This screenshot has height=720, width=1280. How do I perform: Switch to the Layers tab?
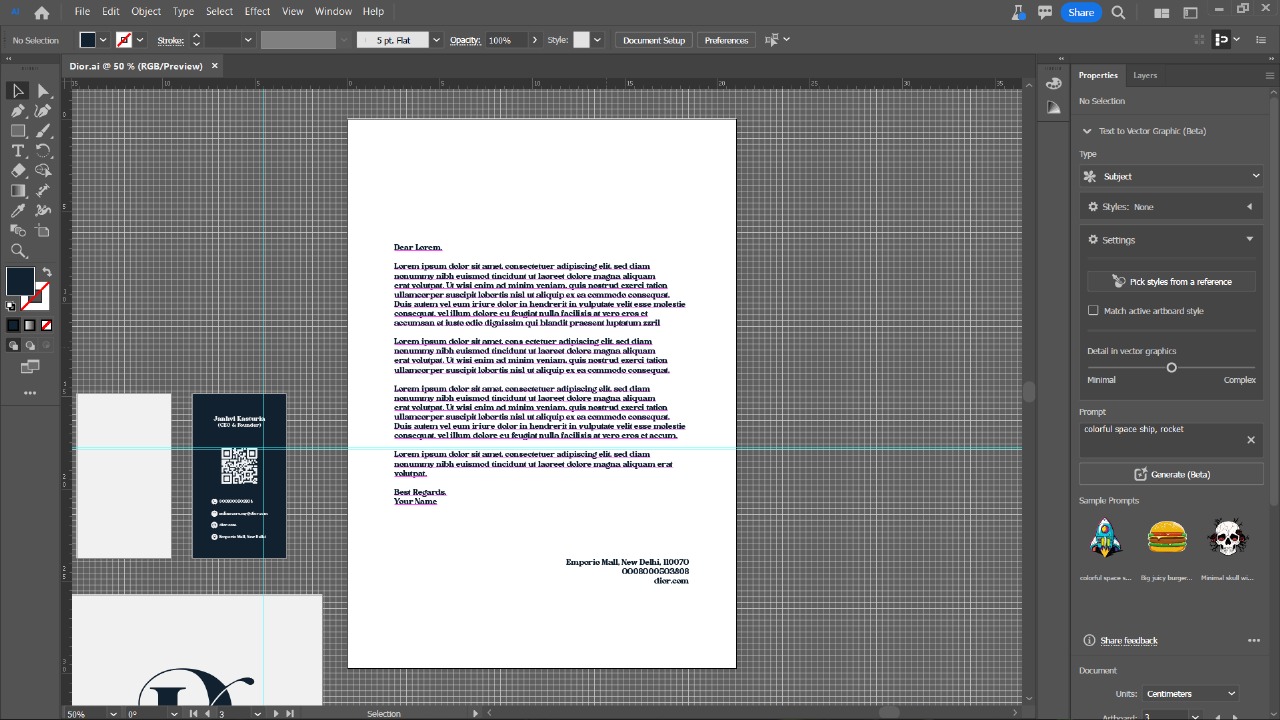1145,75
